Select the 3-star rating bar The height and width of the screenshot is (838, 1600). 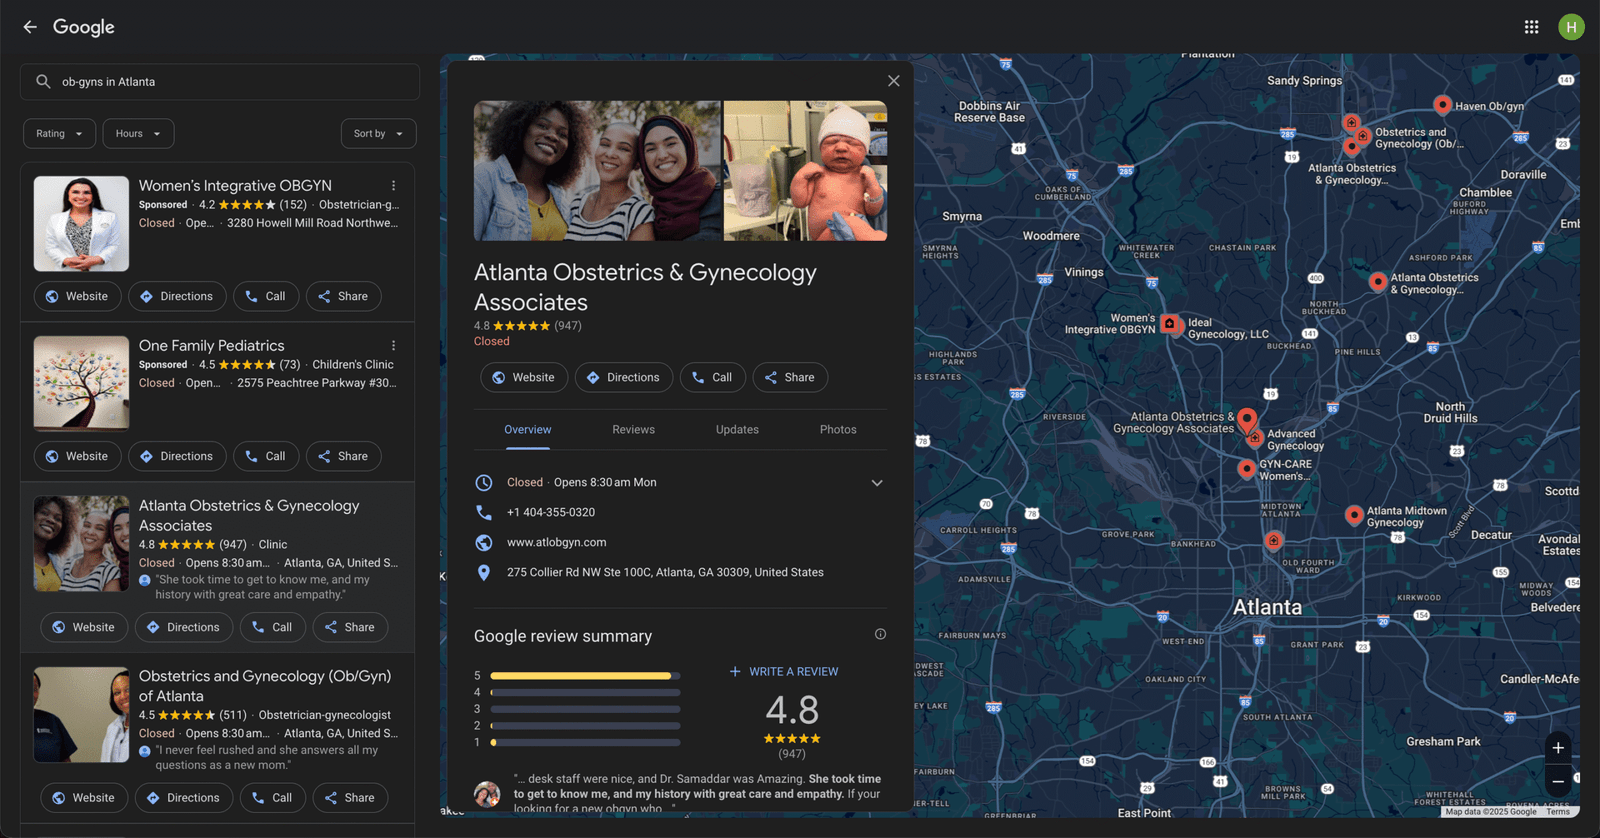point(585,709)
